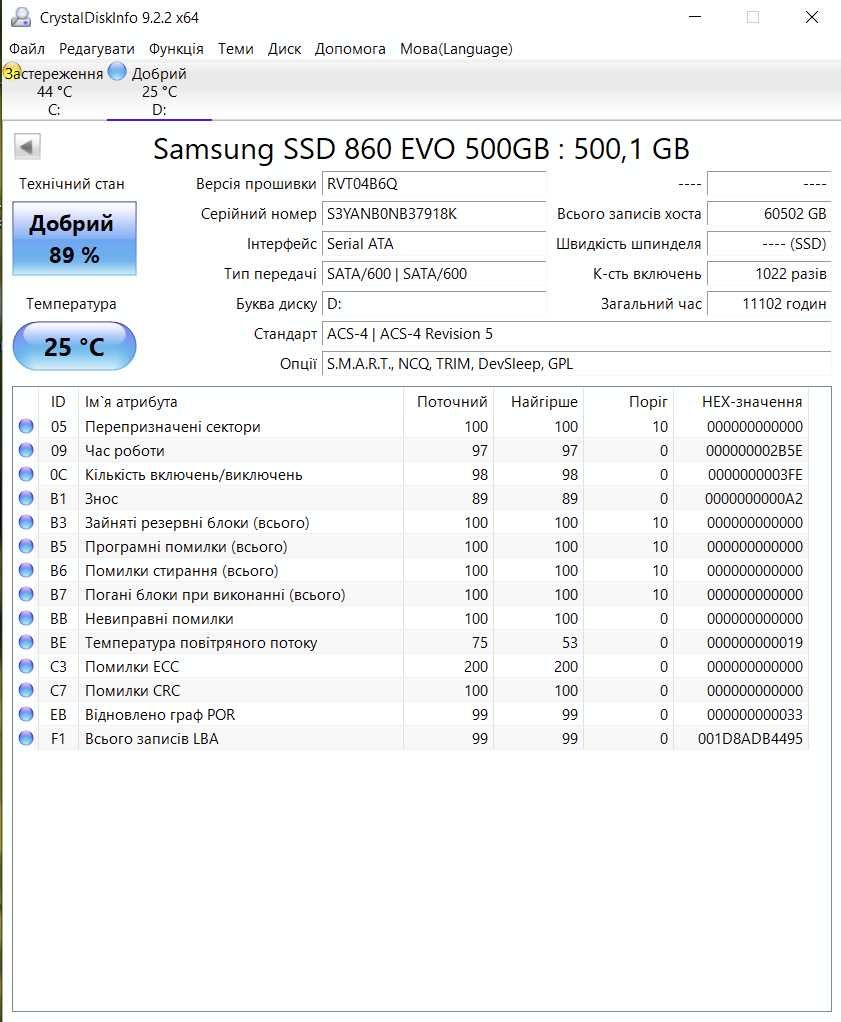Click the standard field ACS-4 Revision 5
Screen dimensions: 841x1022
click(576, 334)
